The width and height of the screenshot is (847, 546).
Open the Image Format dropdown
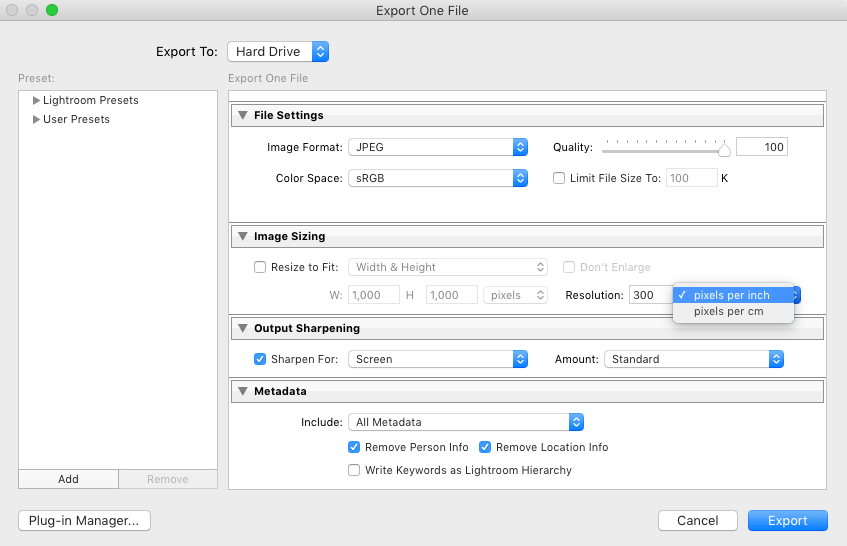click(438, 147)
